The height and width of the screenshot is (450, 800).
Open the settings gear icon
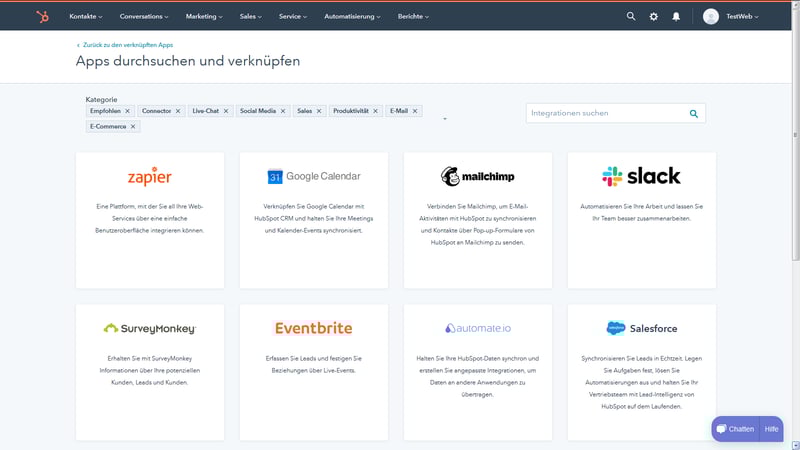pos(654,16)
